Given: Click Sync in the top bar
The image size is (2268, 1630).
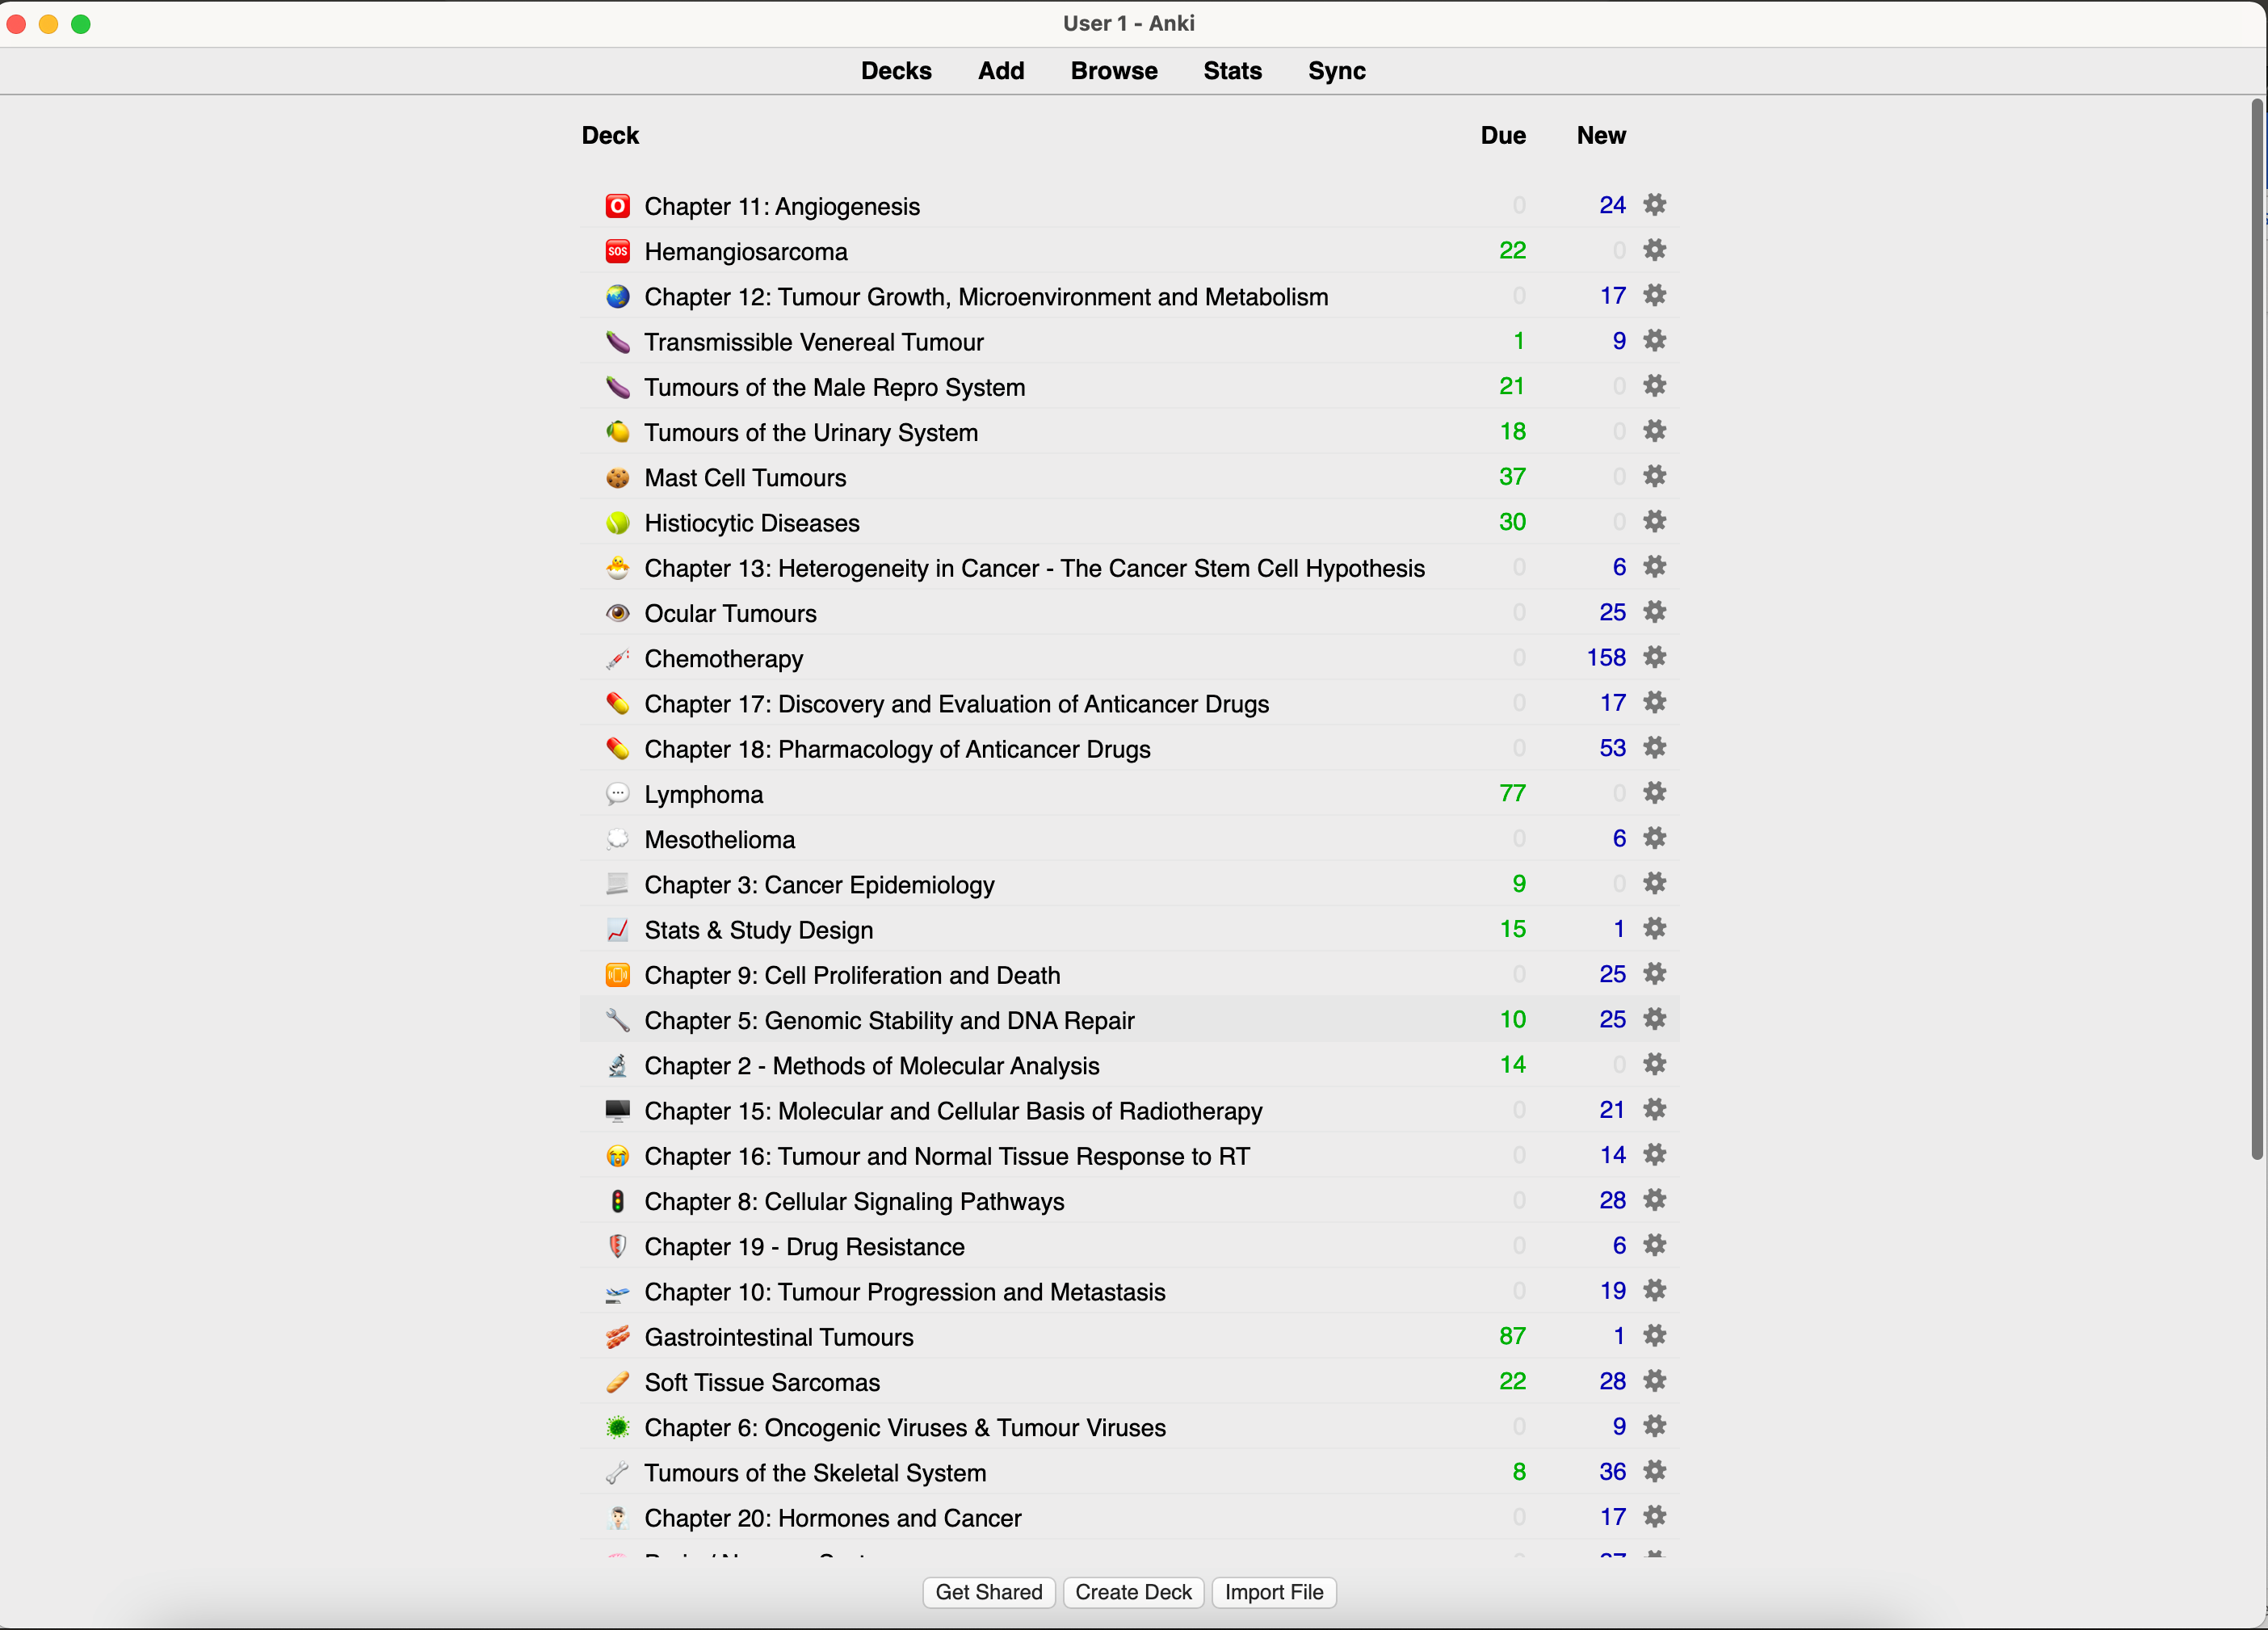Looking at the screenshot, I should (1337, 71).
